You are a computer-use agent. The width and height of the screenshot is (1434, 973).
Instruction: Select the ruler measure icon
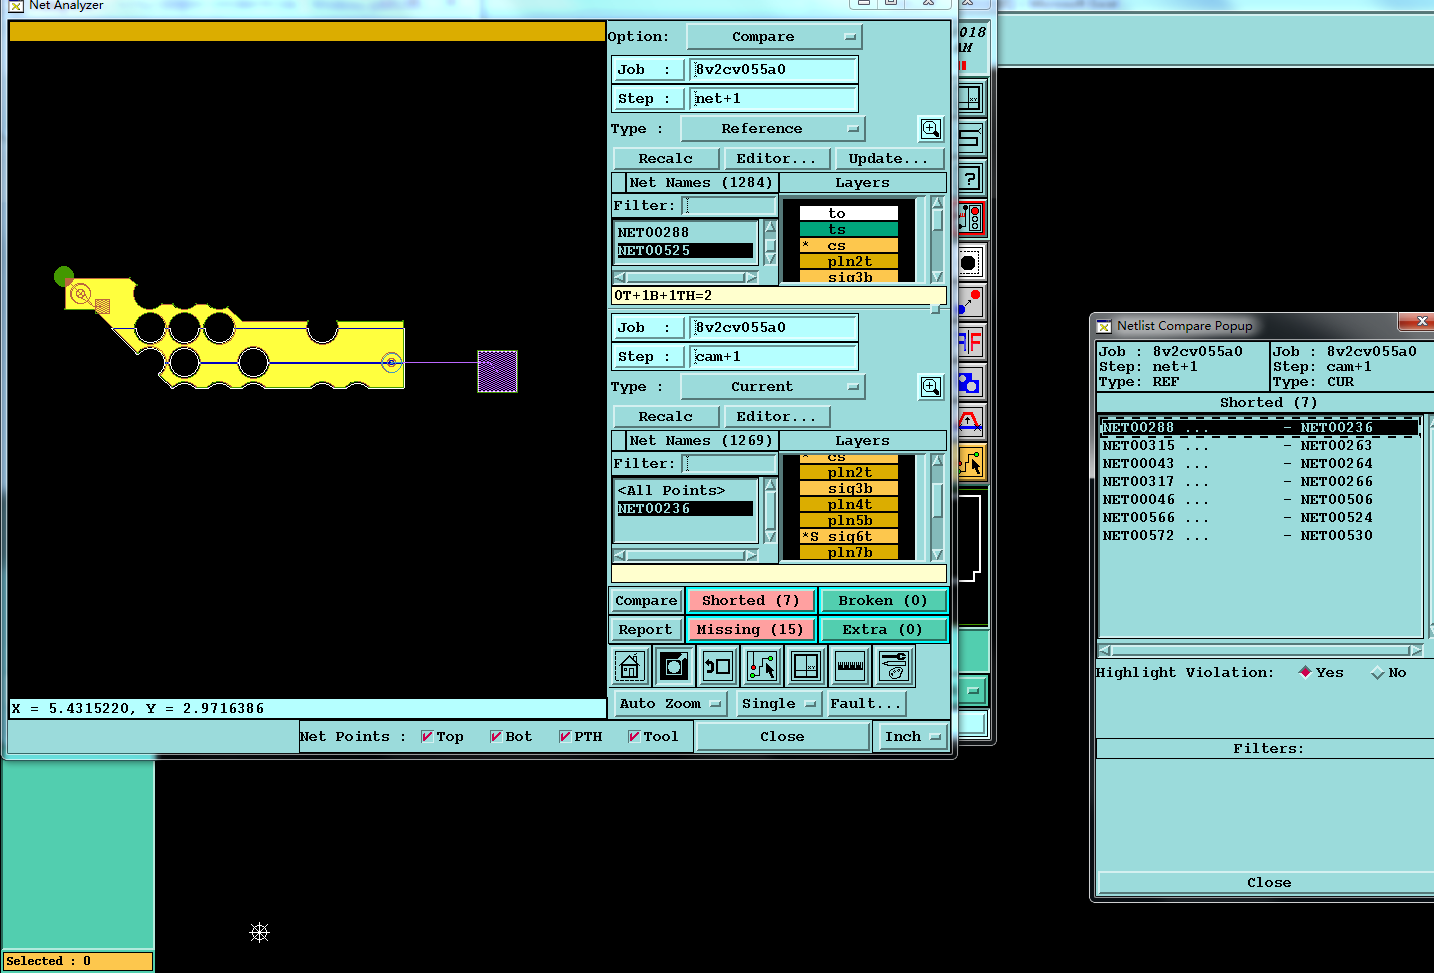[849, 666]
